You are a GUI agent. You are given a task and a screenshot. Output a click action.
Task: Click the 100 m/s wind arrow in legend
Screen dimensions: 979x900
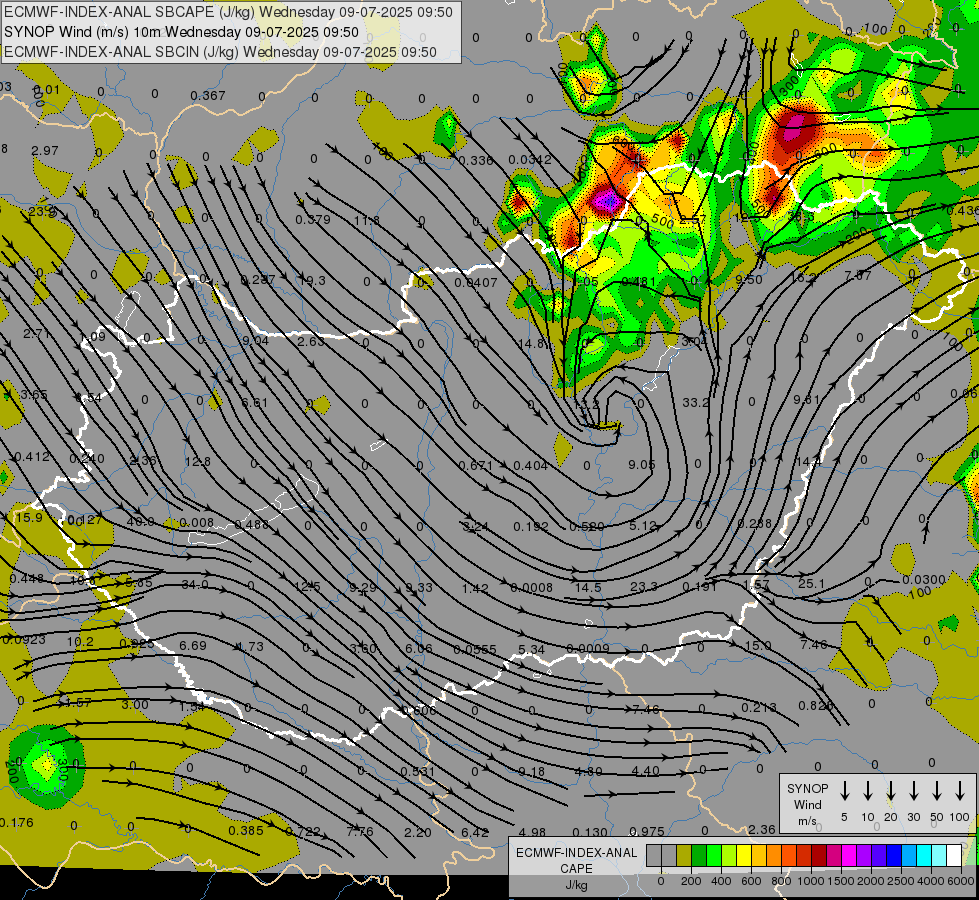tap(960, 791)
